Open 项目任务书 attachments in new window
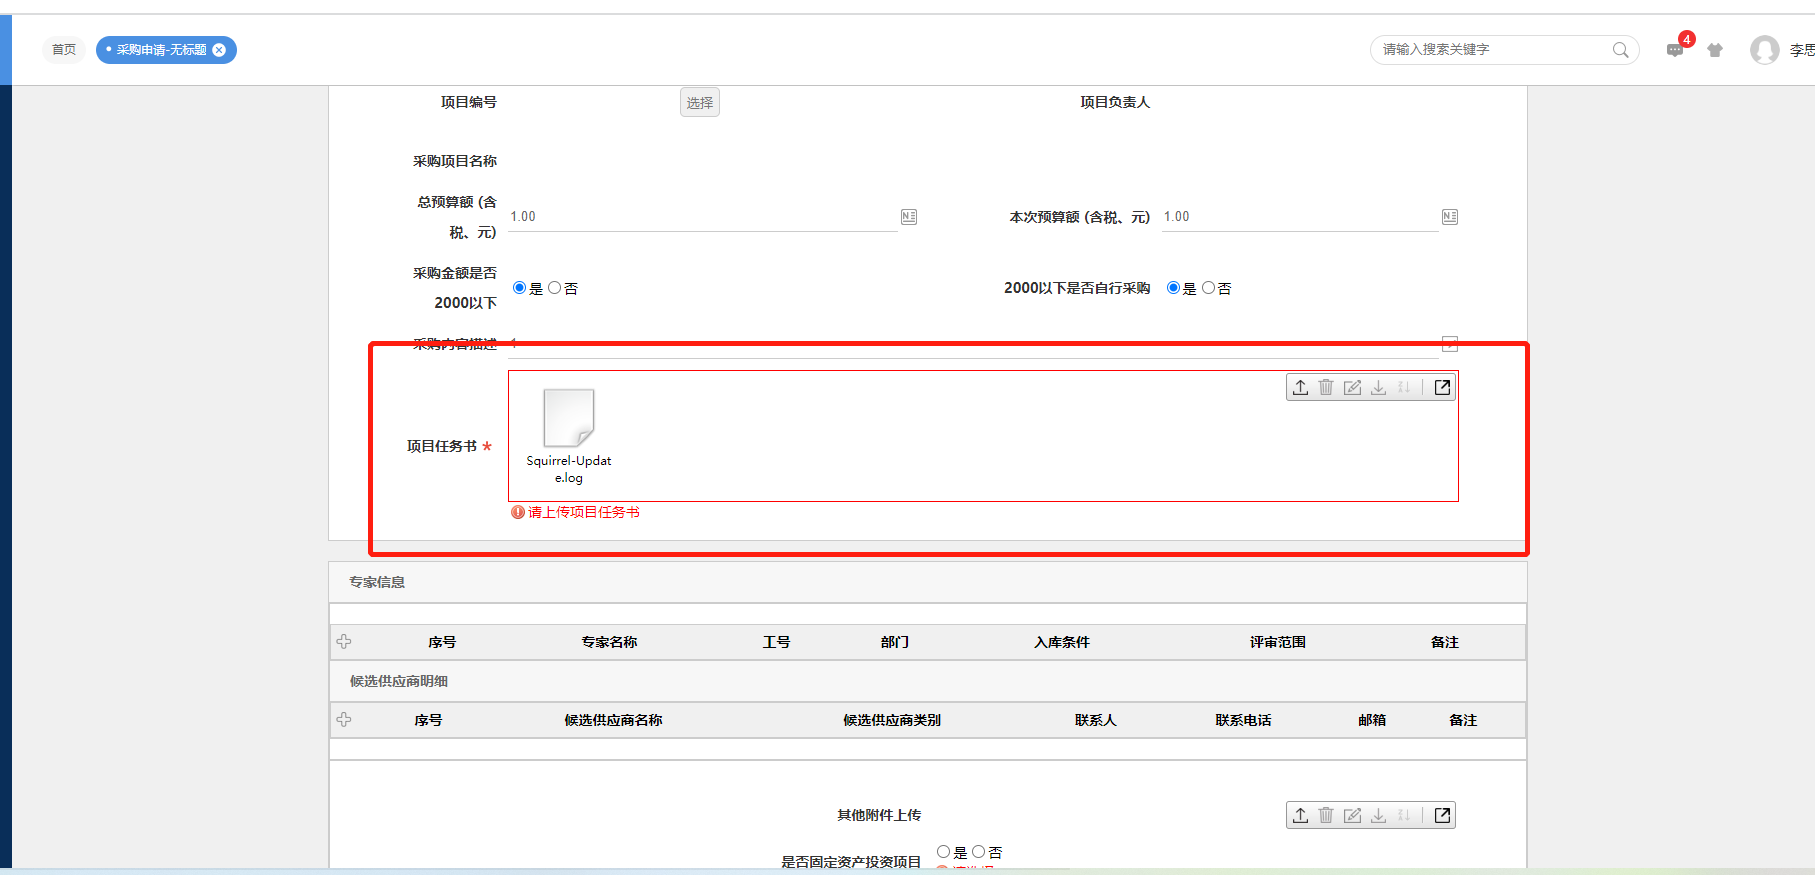 point(1442,388)
